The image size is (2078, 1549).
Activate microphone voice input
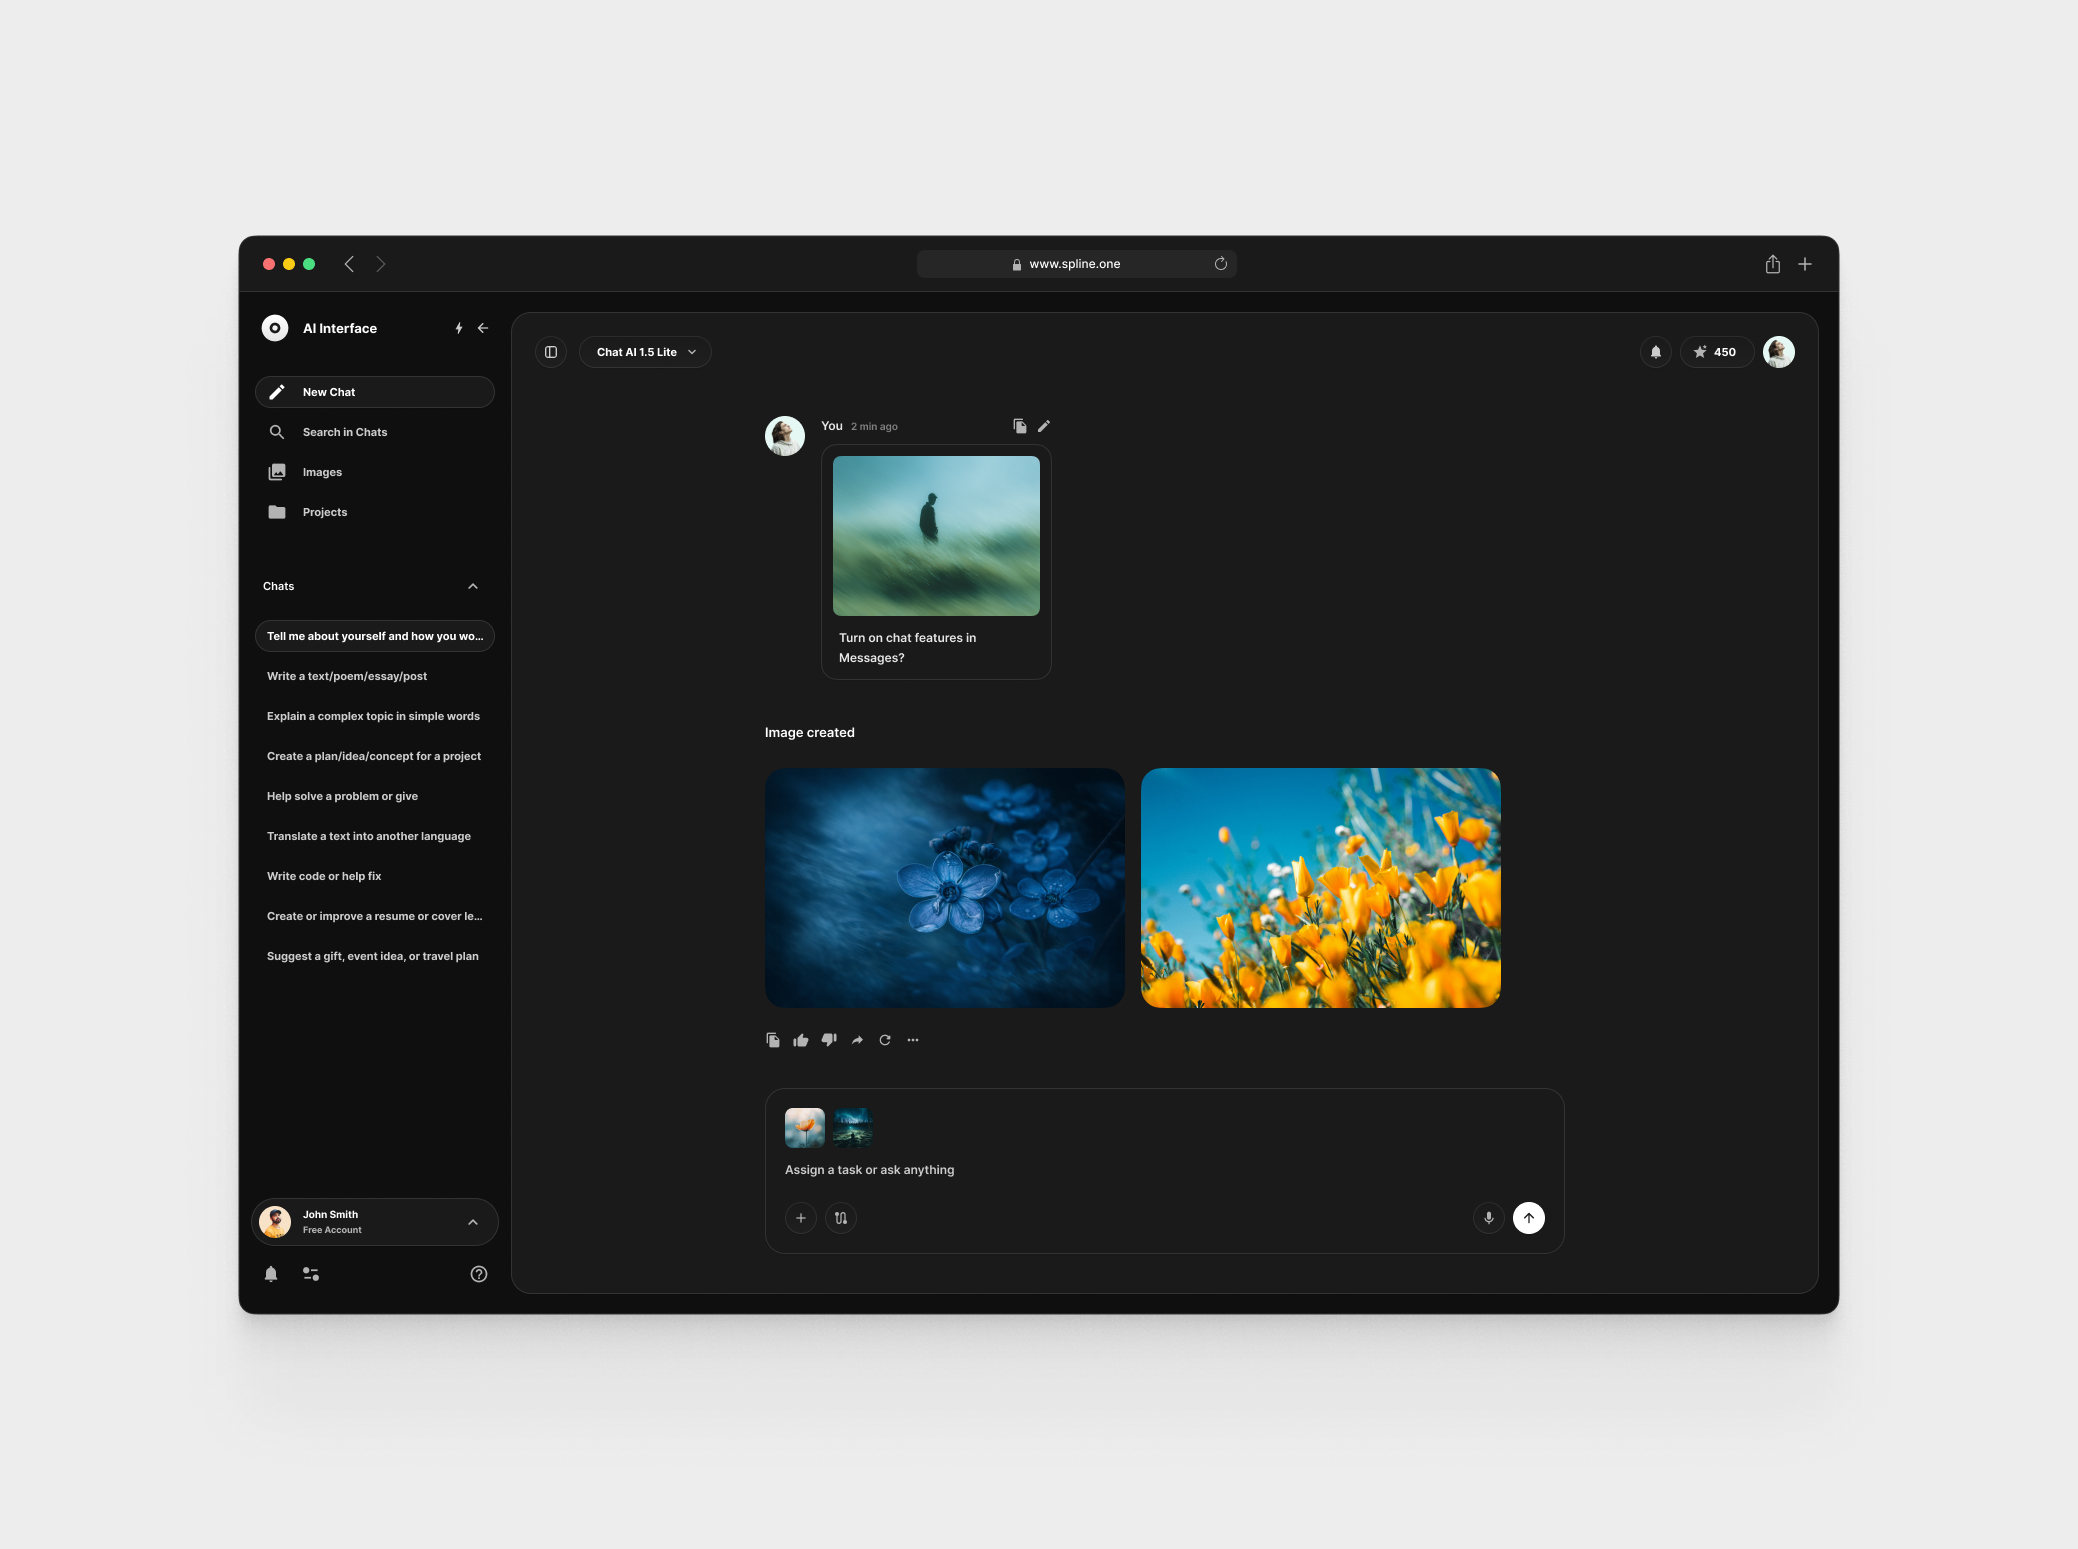pyautogui.click(x=1489, y=1218)
